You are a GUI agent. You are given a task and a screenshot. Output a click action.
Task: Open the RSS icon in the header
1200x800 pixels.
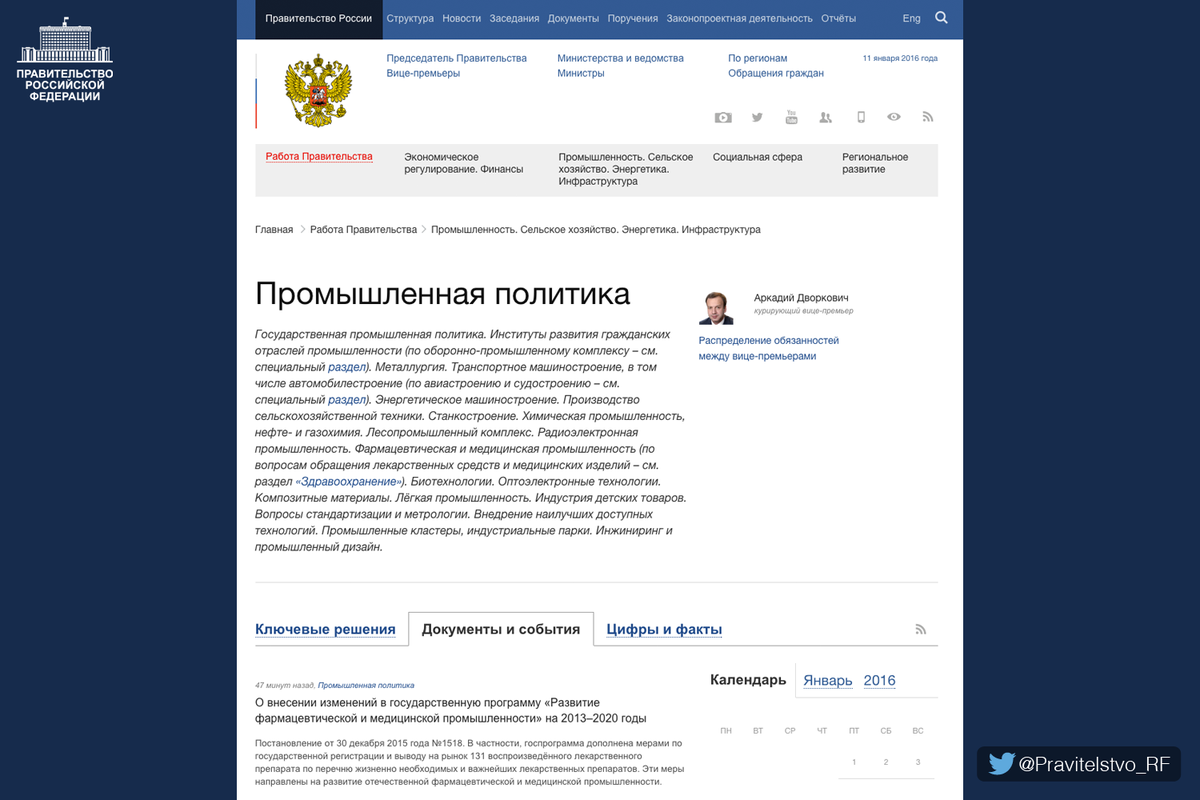tap(928, 117)
